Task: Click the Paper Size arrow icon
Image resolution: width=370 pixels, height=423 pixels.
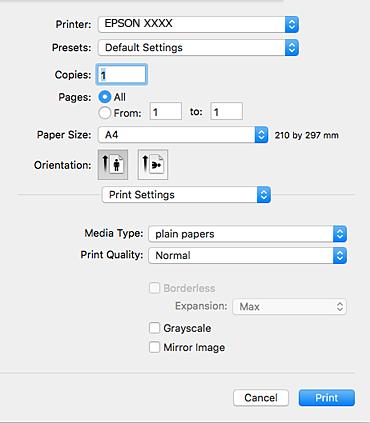Action: (261, 135)
